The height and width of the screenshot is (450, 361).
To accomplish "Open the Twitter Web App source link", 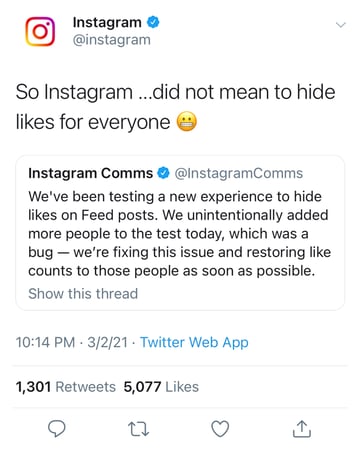I will (x=194, y=342).
